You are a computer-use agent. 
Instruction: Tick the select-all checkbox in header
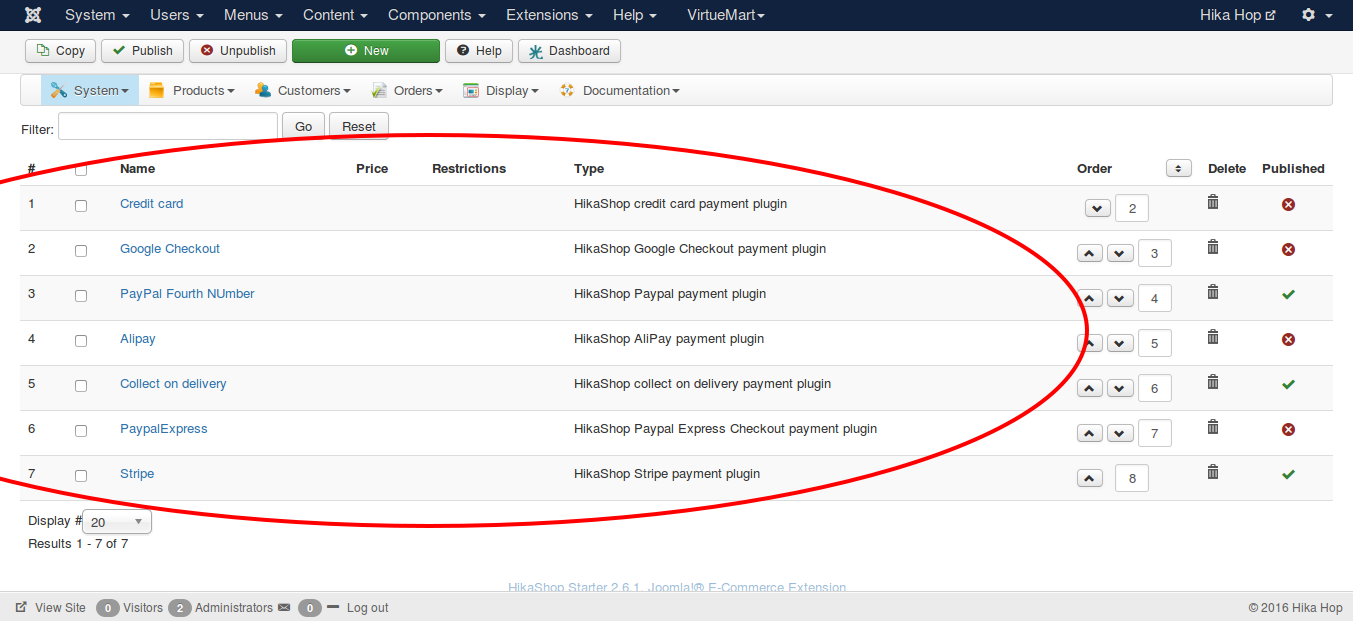pyautogui.click(x=81, y=169)
